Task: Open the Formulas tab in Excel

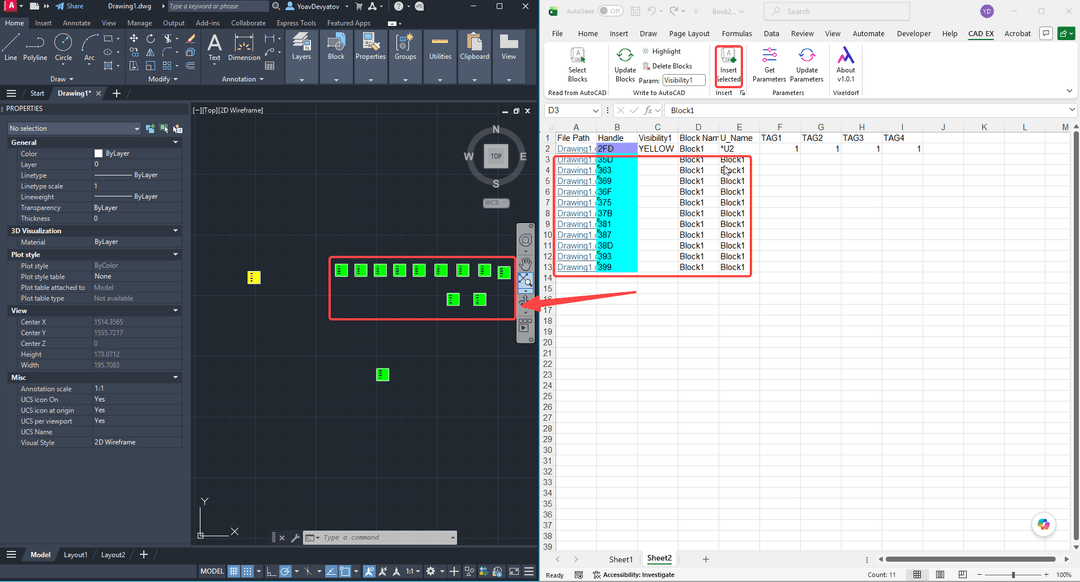Action: point(736,33)
